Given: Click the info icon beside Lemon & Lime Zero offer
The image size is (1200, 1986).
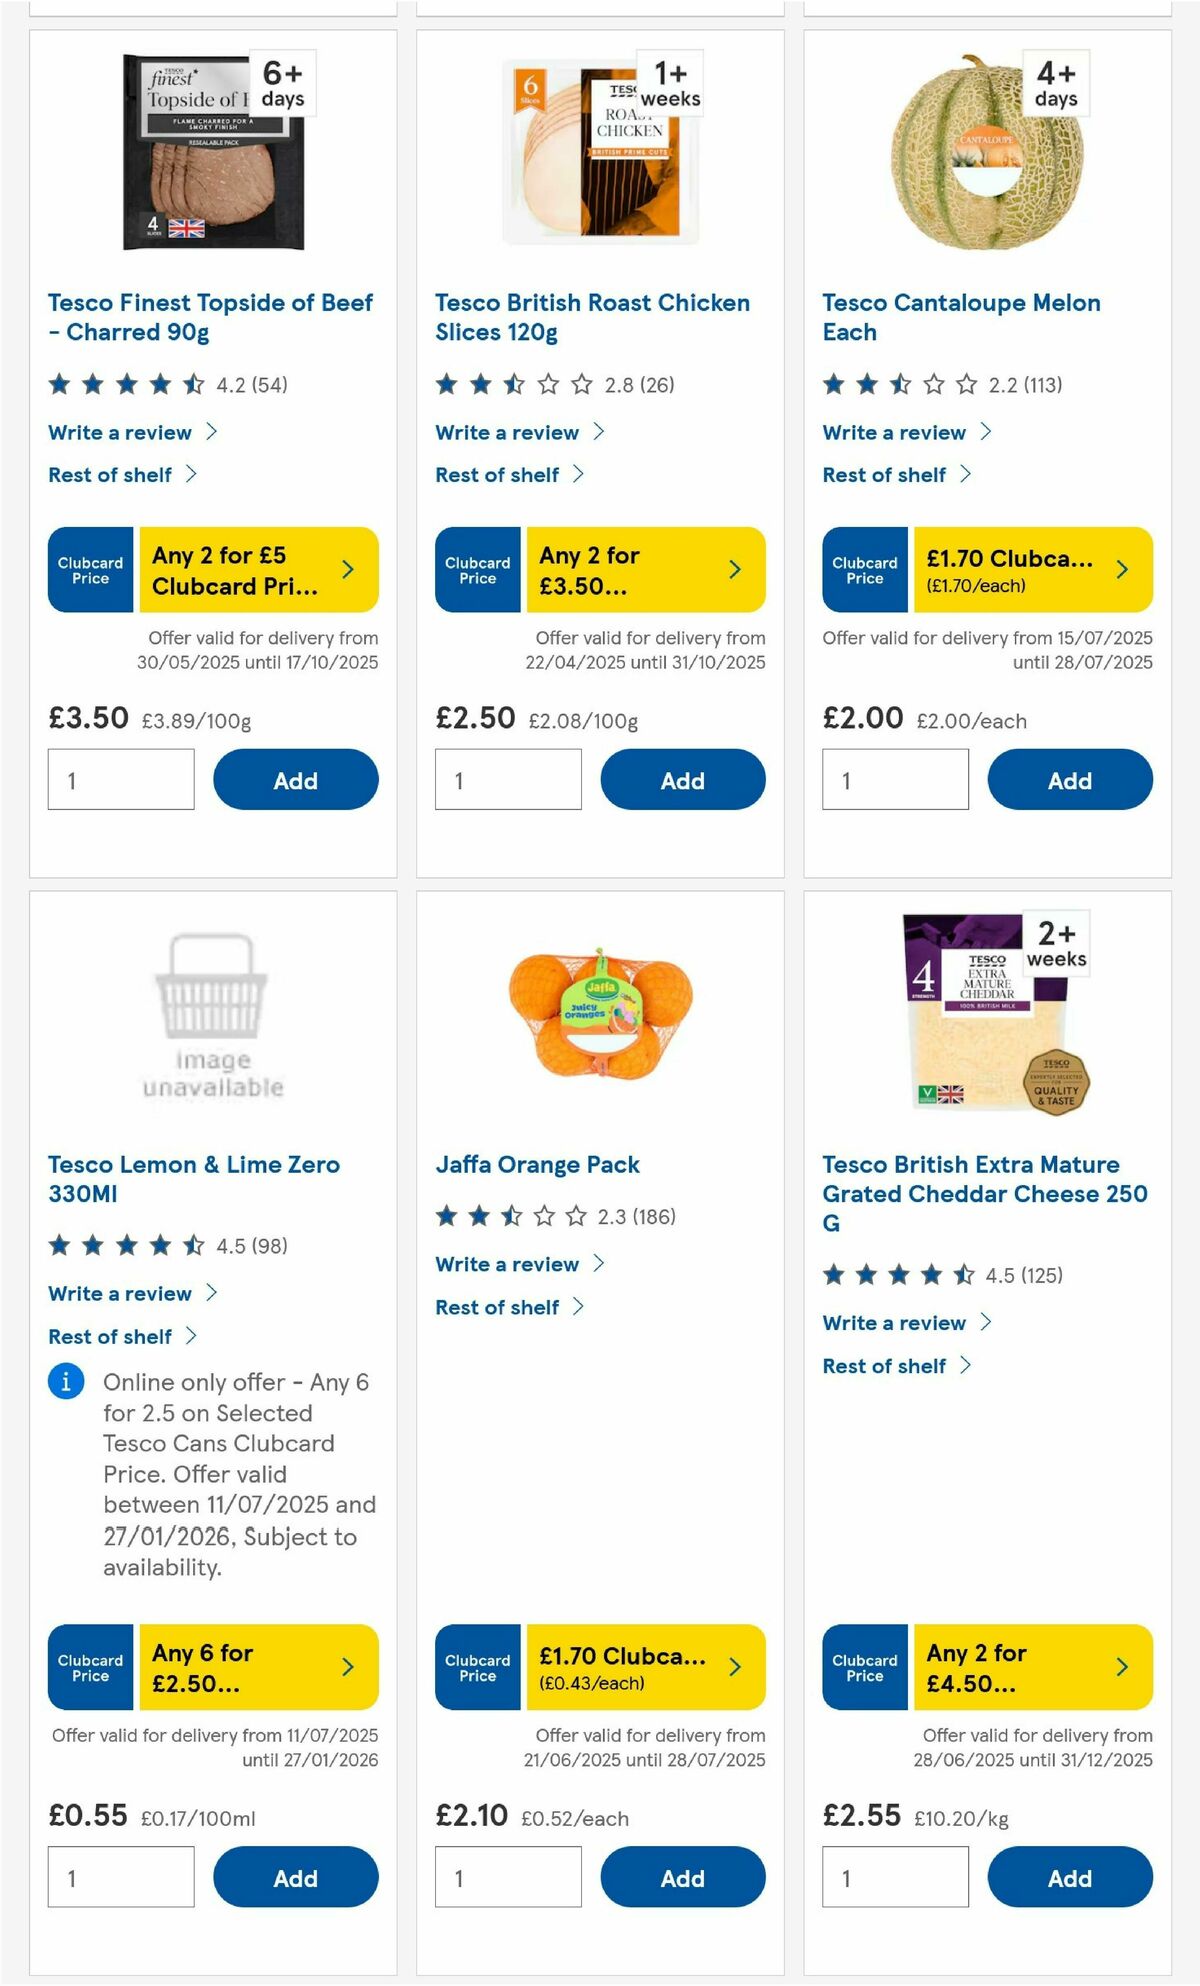Looking at the screenshot, I should click(65, 1382).
